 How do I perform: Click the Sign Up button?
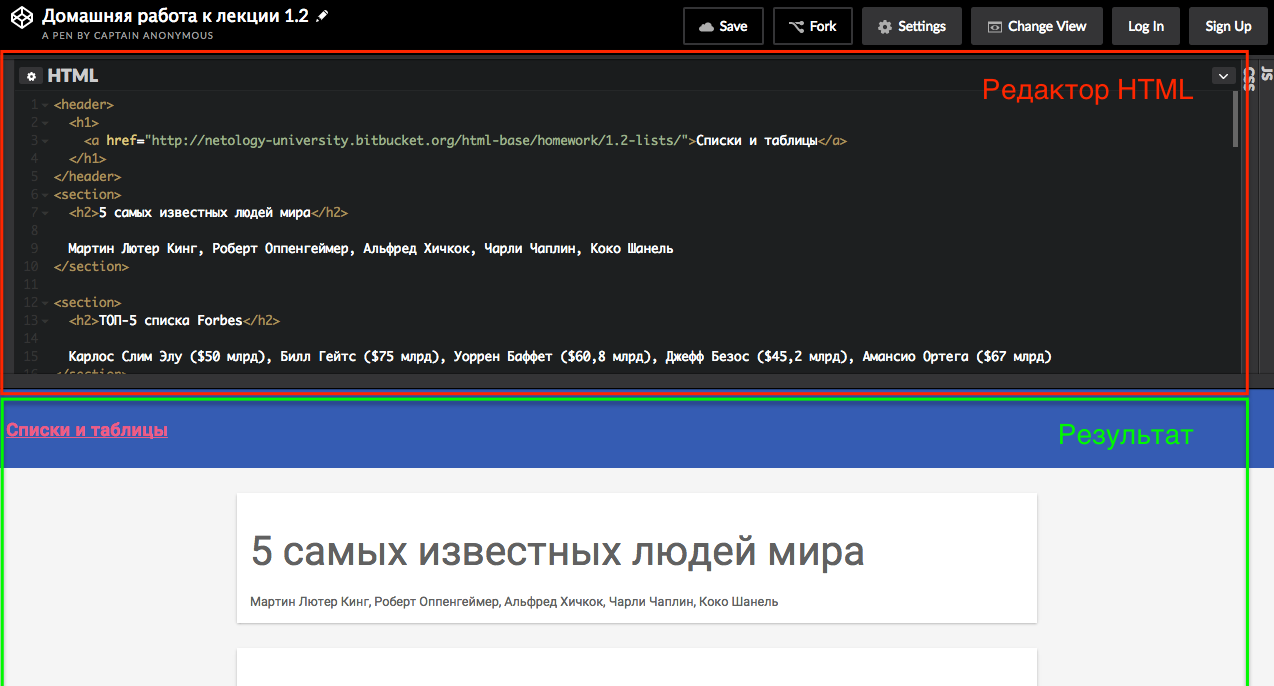(1228, 26)
